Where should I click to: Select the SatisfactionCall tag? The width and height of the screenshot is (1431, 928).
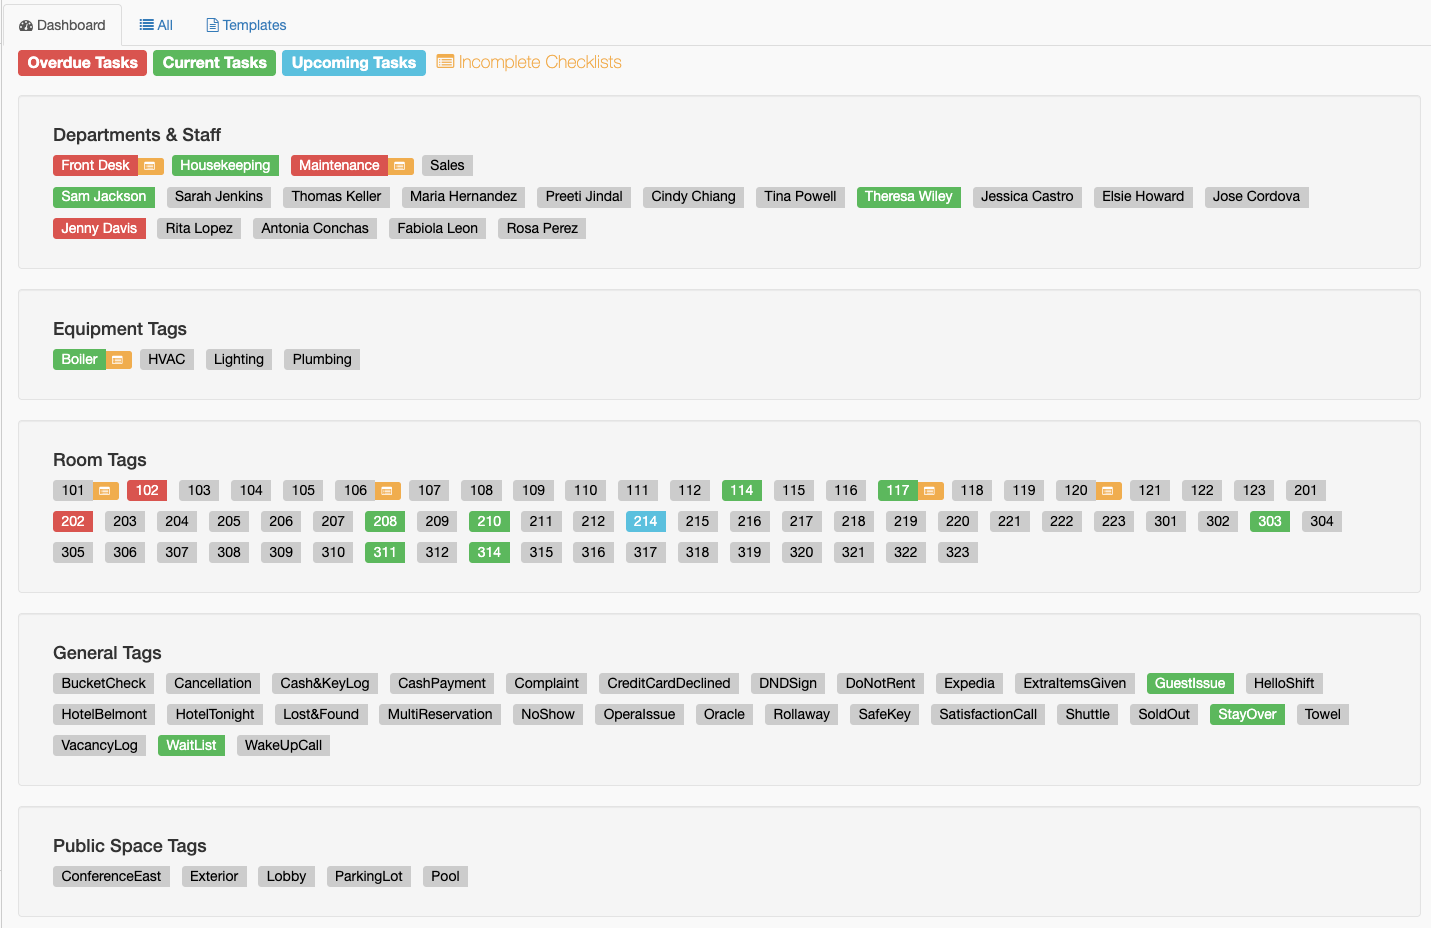pos(988,715)
